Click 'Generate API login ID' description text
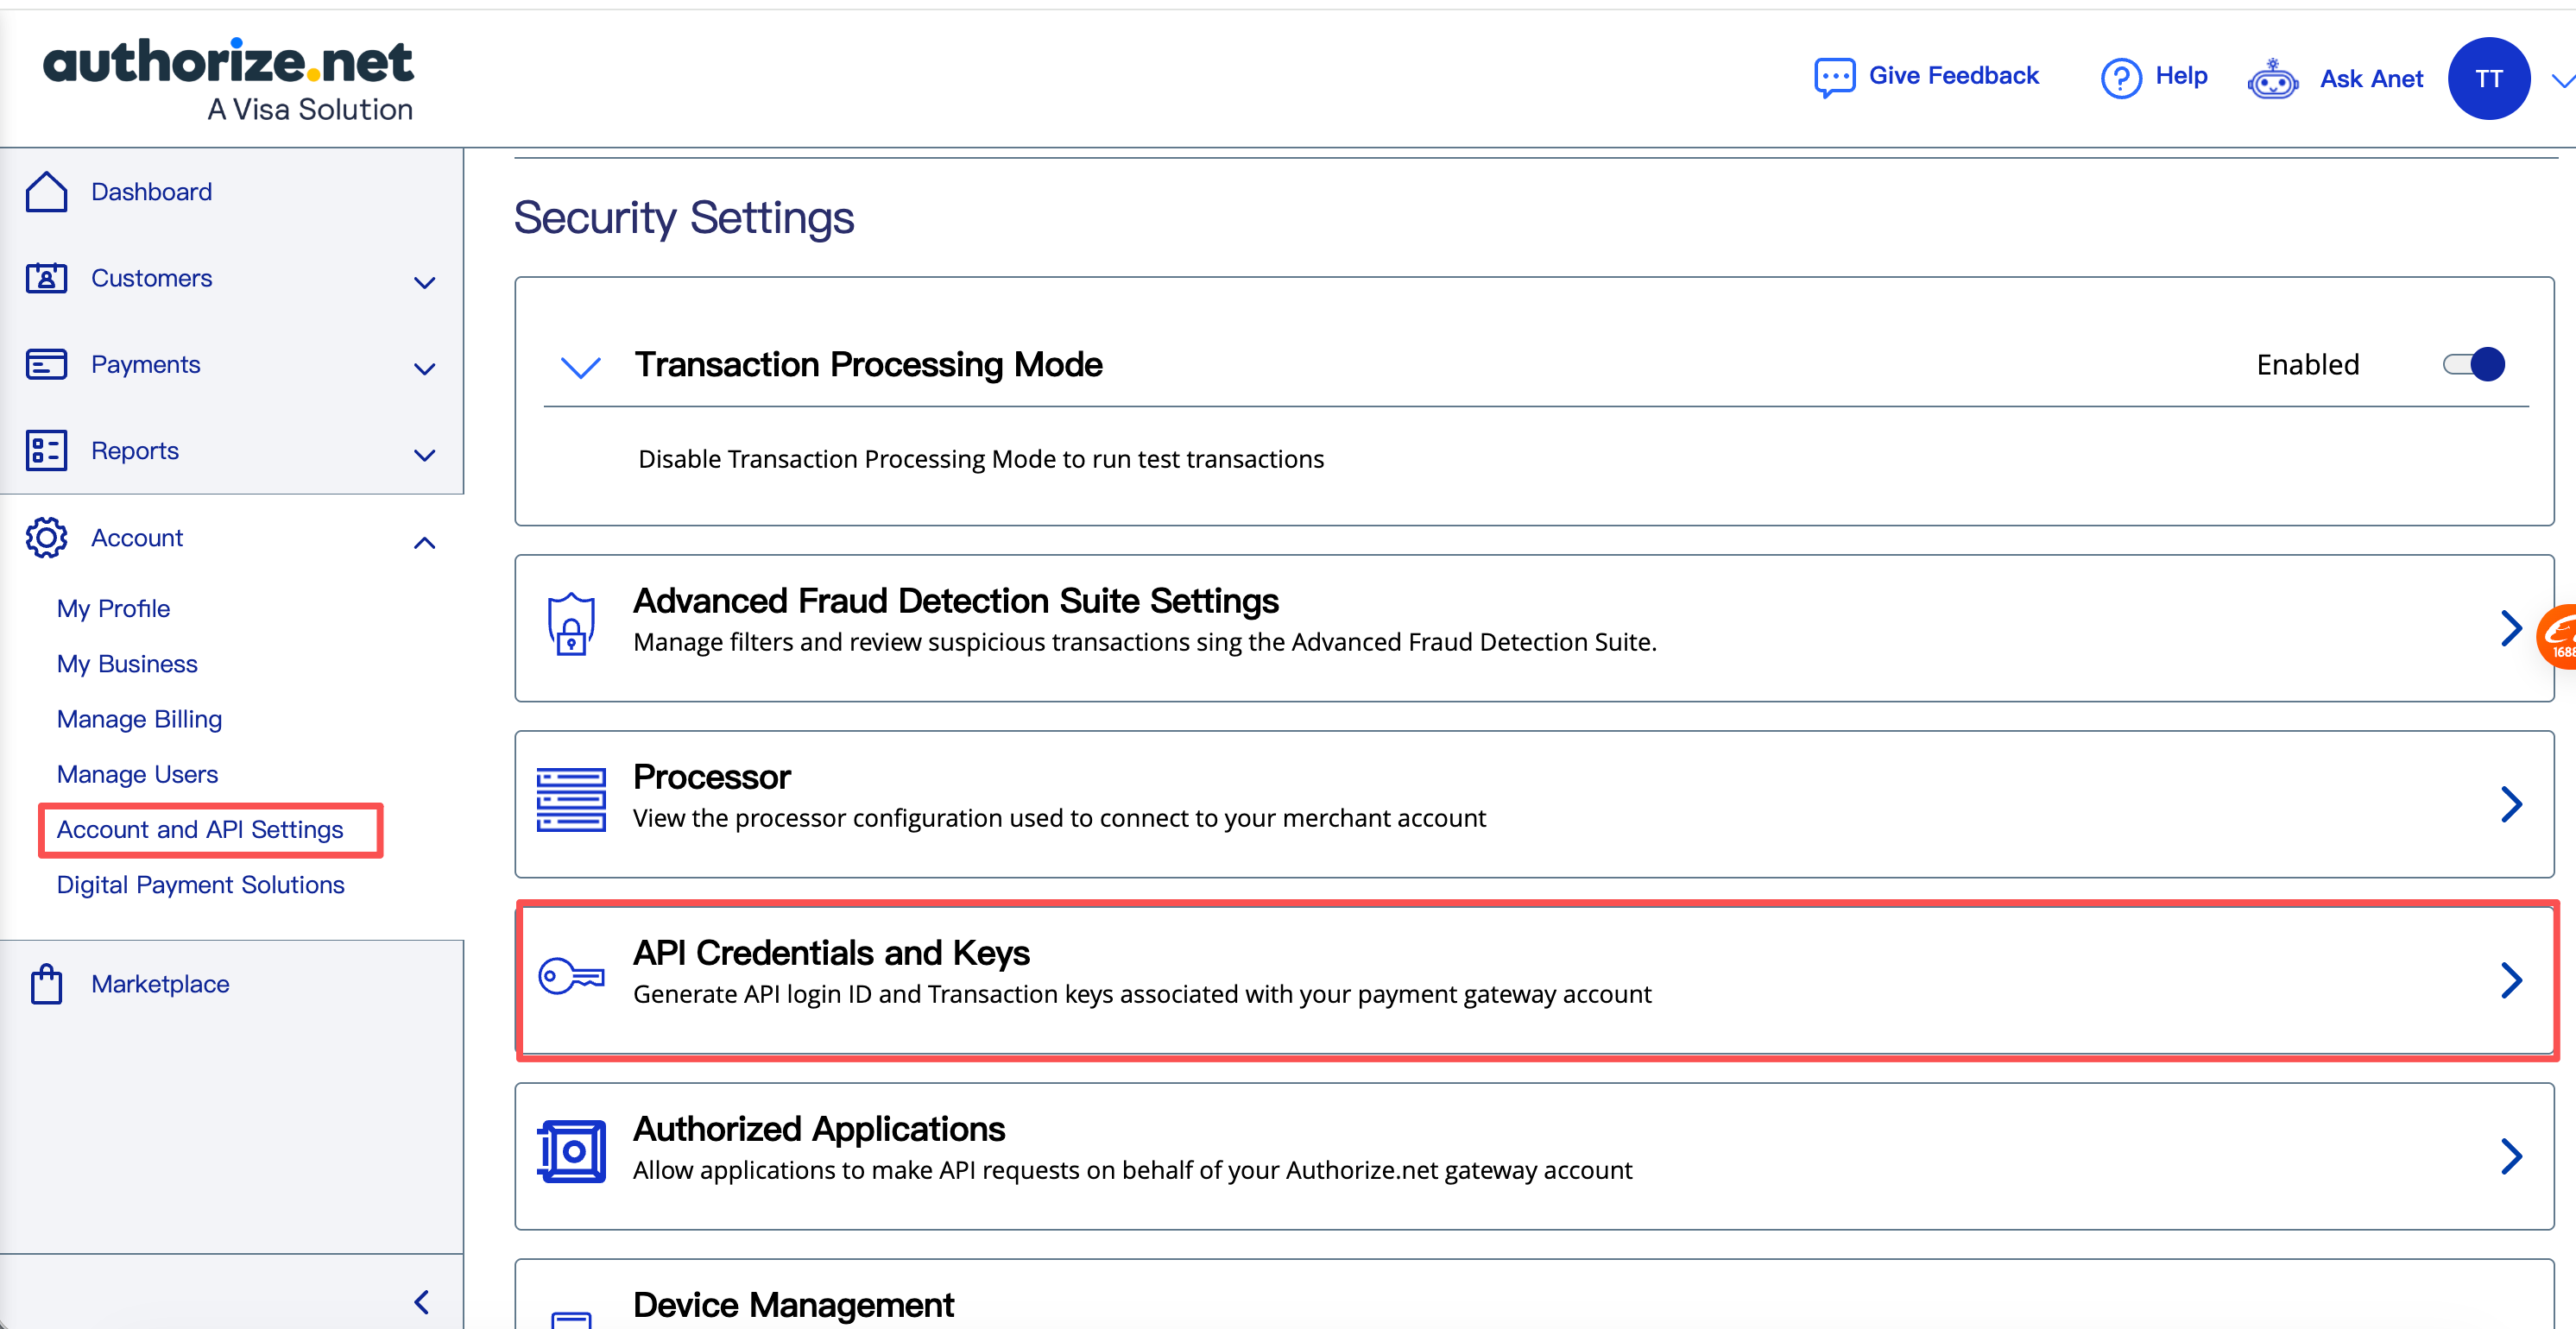Viewport: 2576px width, 1329px height. pyautogui.click(x=1142, y=994)
